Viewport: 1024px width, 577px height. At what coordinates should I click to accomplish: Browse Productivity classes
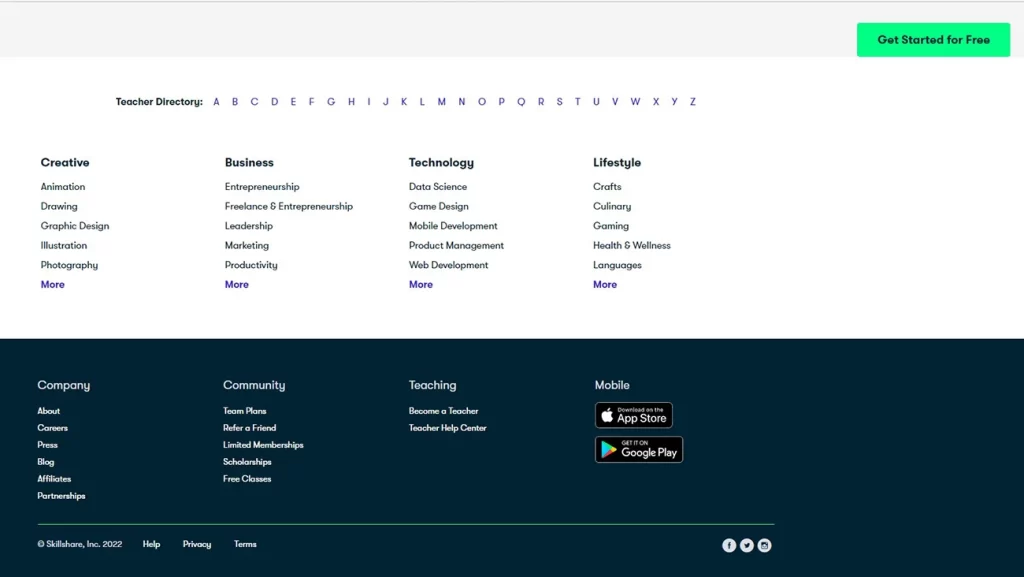click(251, 265)
